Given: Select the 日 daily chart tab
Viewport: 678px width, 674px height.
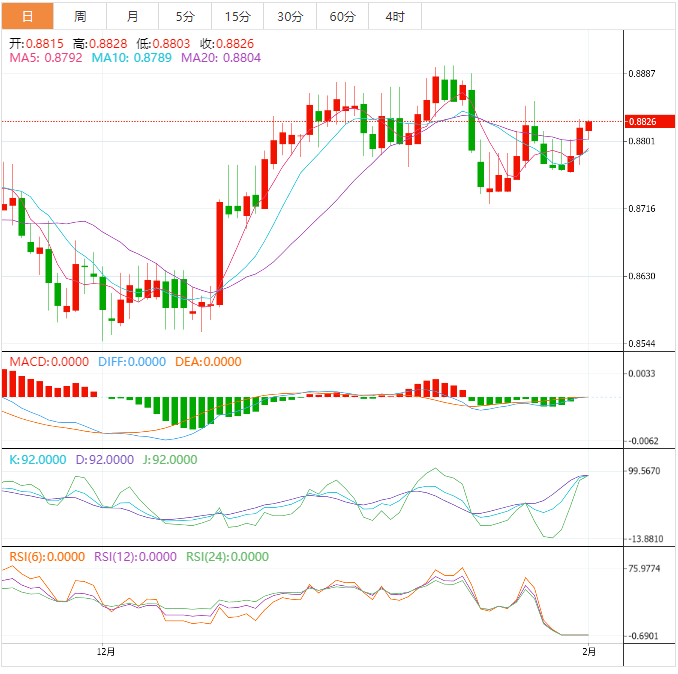Looking at the screenshot, I should (x=27, y=16).
